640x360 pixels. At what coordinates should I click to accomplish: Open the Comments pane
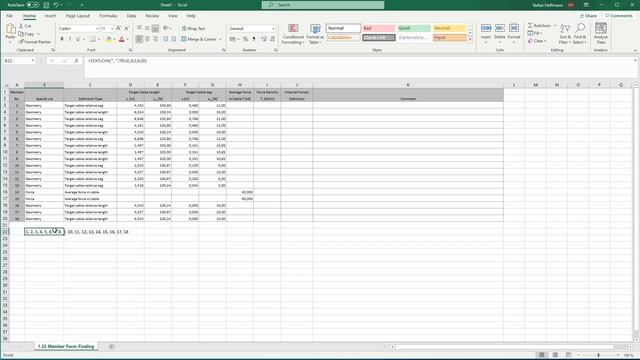tap(619, 16)
